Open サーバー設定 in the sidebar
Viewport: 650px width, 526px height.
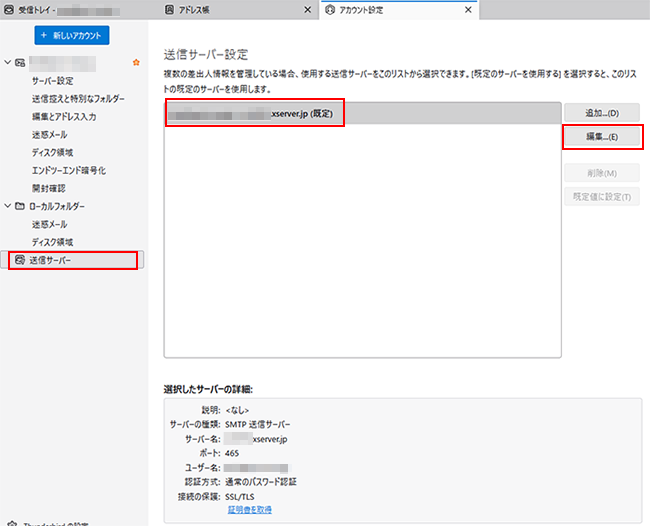point(53,81)
